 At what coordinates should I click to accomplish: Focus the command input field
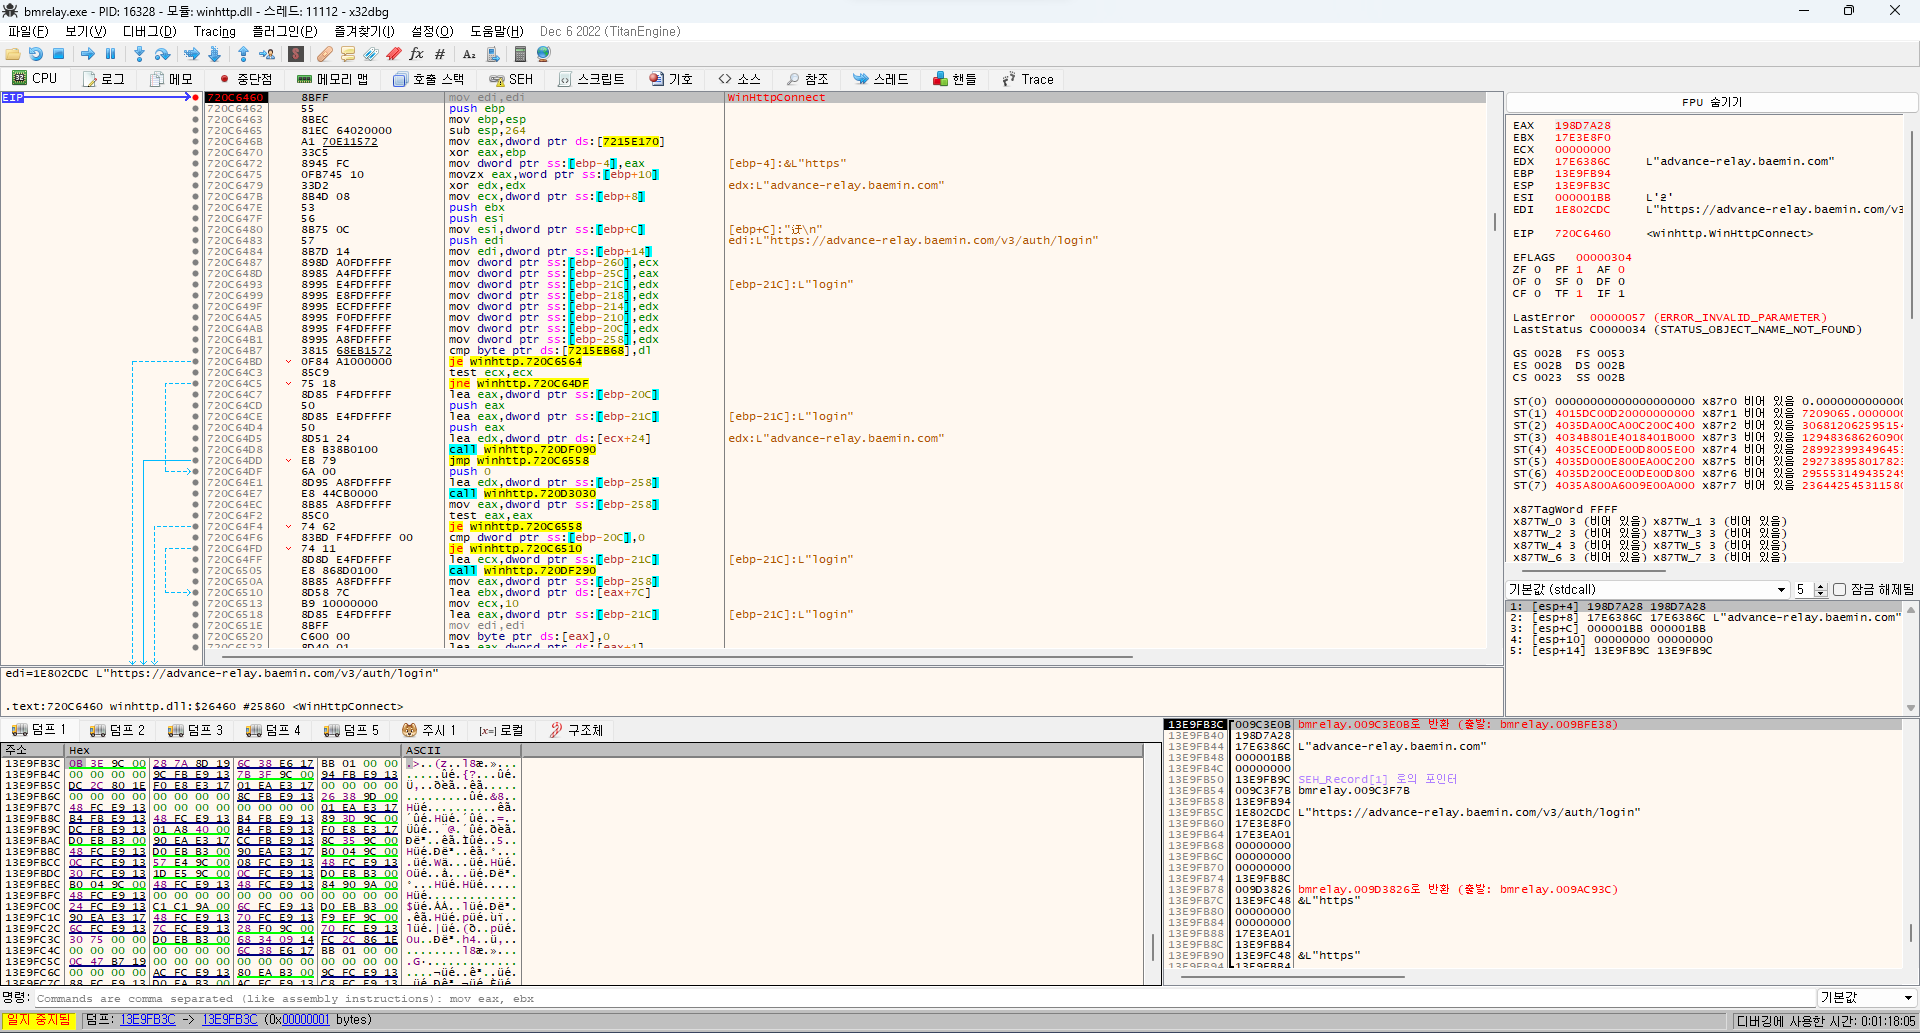pyautogui.click(x=923, y=998)
